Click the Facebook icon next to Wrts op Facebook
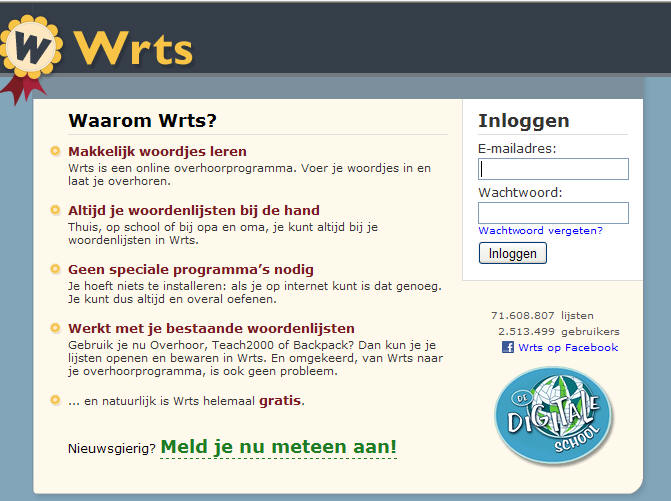Viewport: 671px width, 501px height. click(x=508, y=347)
